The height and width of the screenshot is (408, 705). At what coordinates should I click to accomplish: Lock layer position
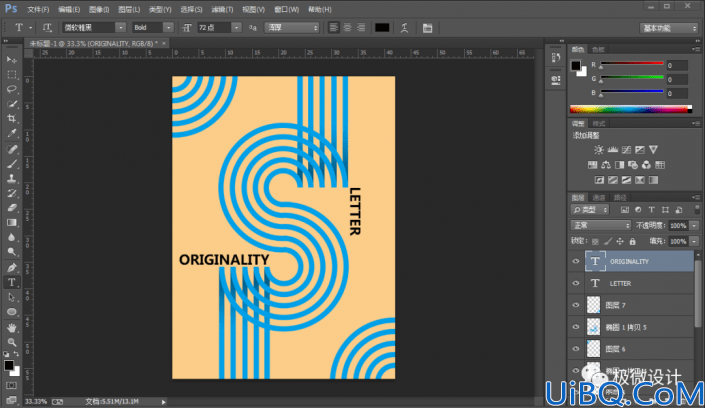pos(620,242)
